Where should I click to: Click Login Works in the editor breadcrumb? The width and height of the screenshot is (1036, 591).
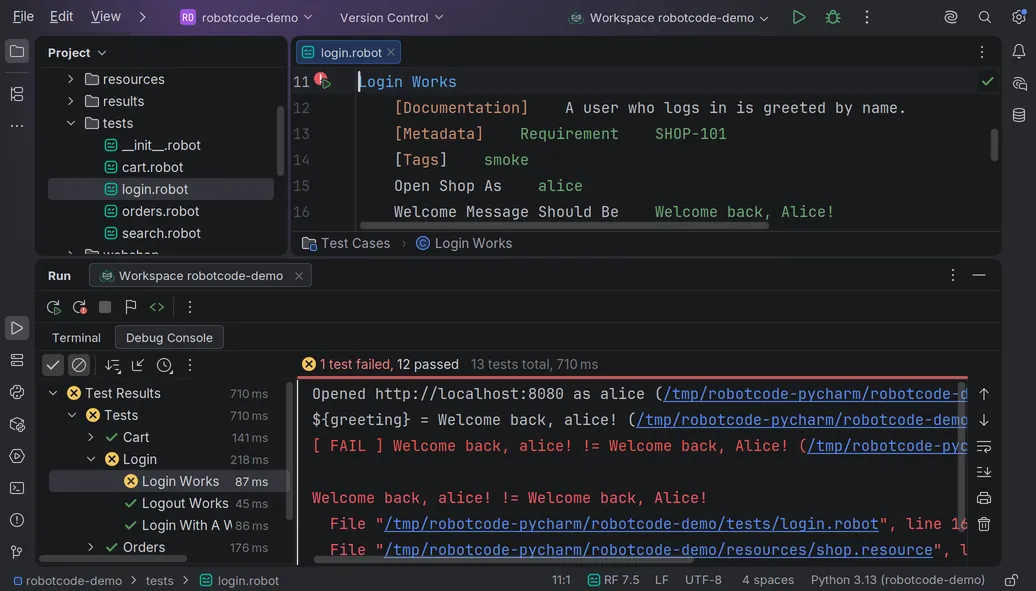point(464,243)
